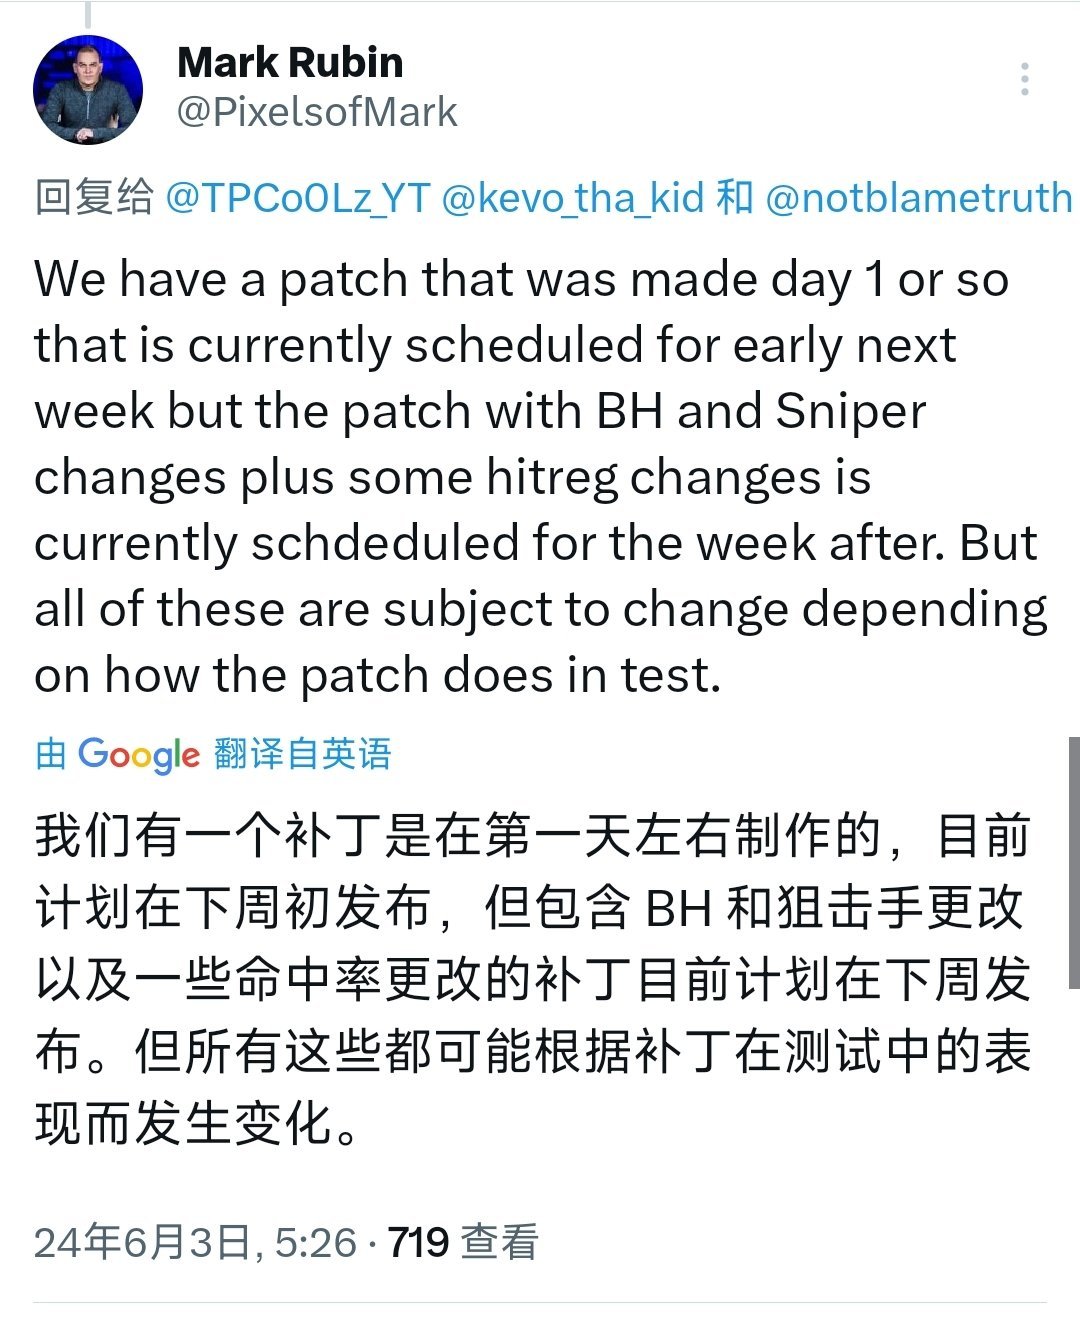
Task: Tap the 回复给 reply label
Action: 94,197
